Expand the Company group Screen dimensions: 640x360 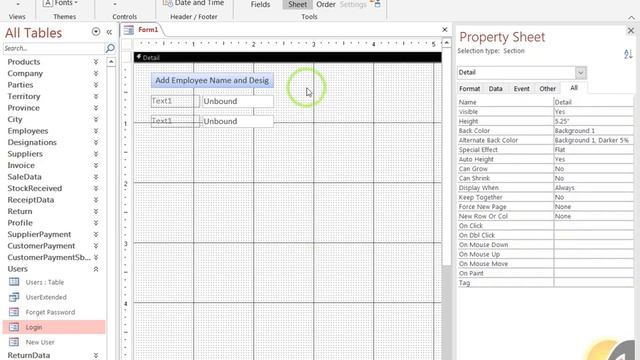click(96, 73)
